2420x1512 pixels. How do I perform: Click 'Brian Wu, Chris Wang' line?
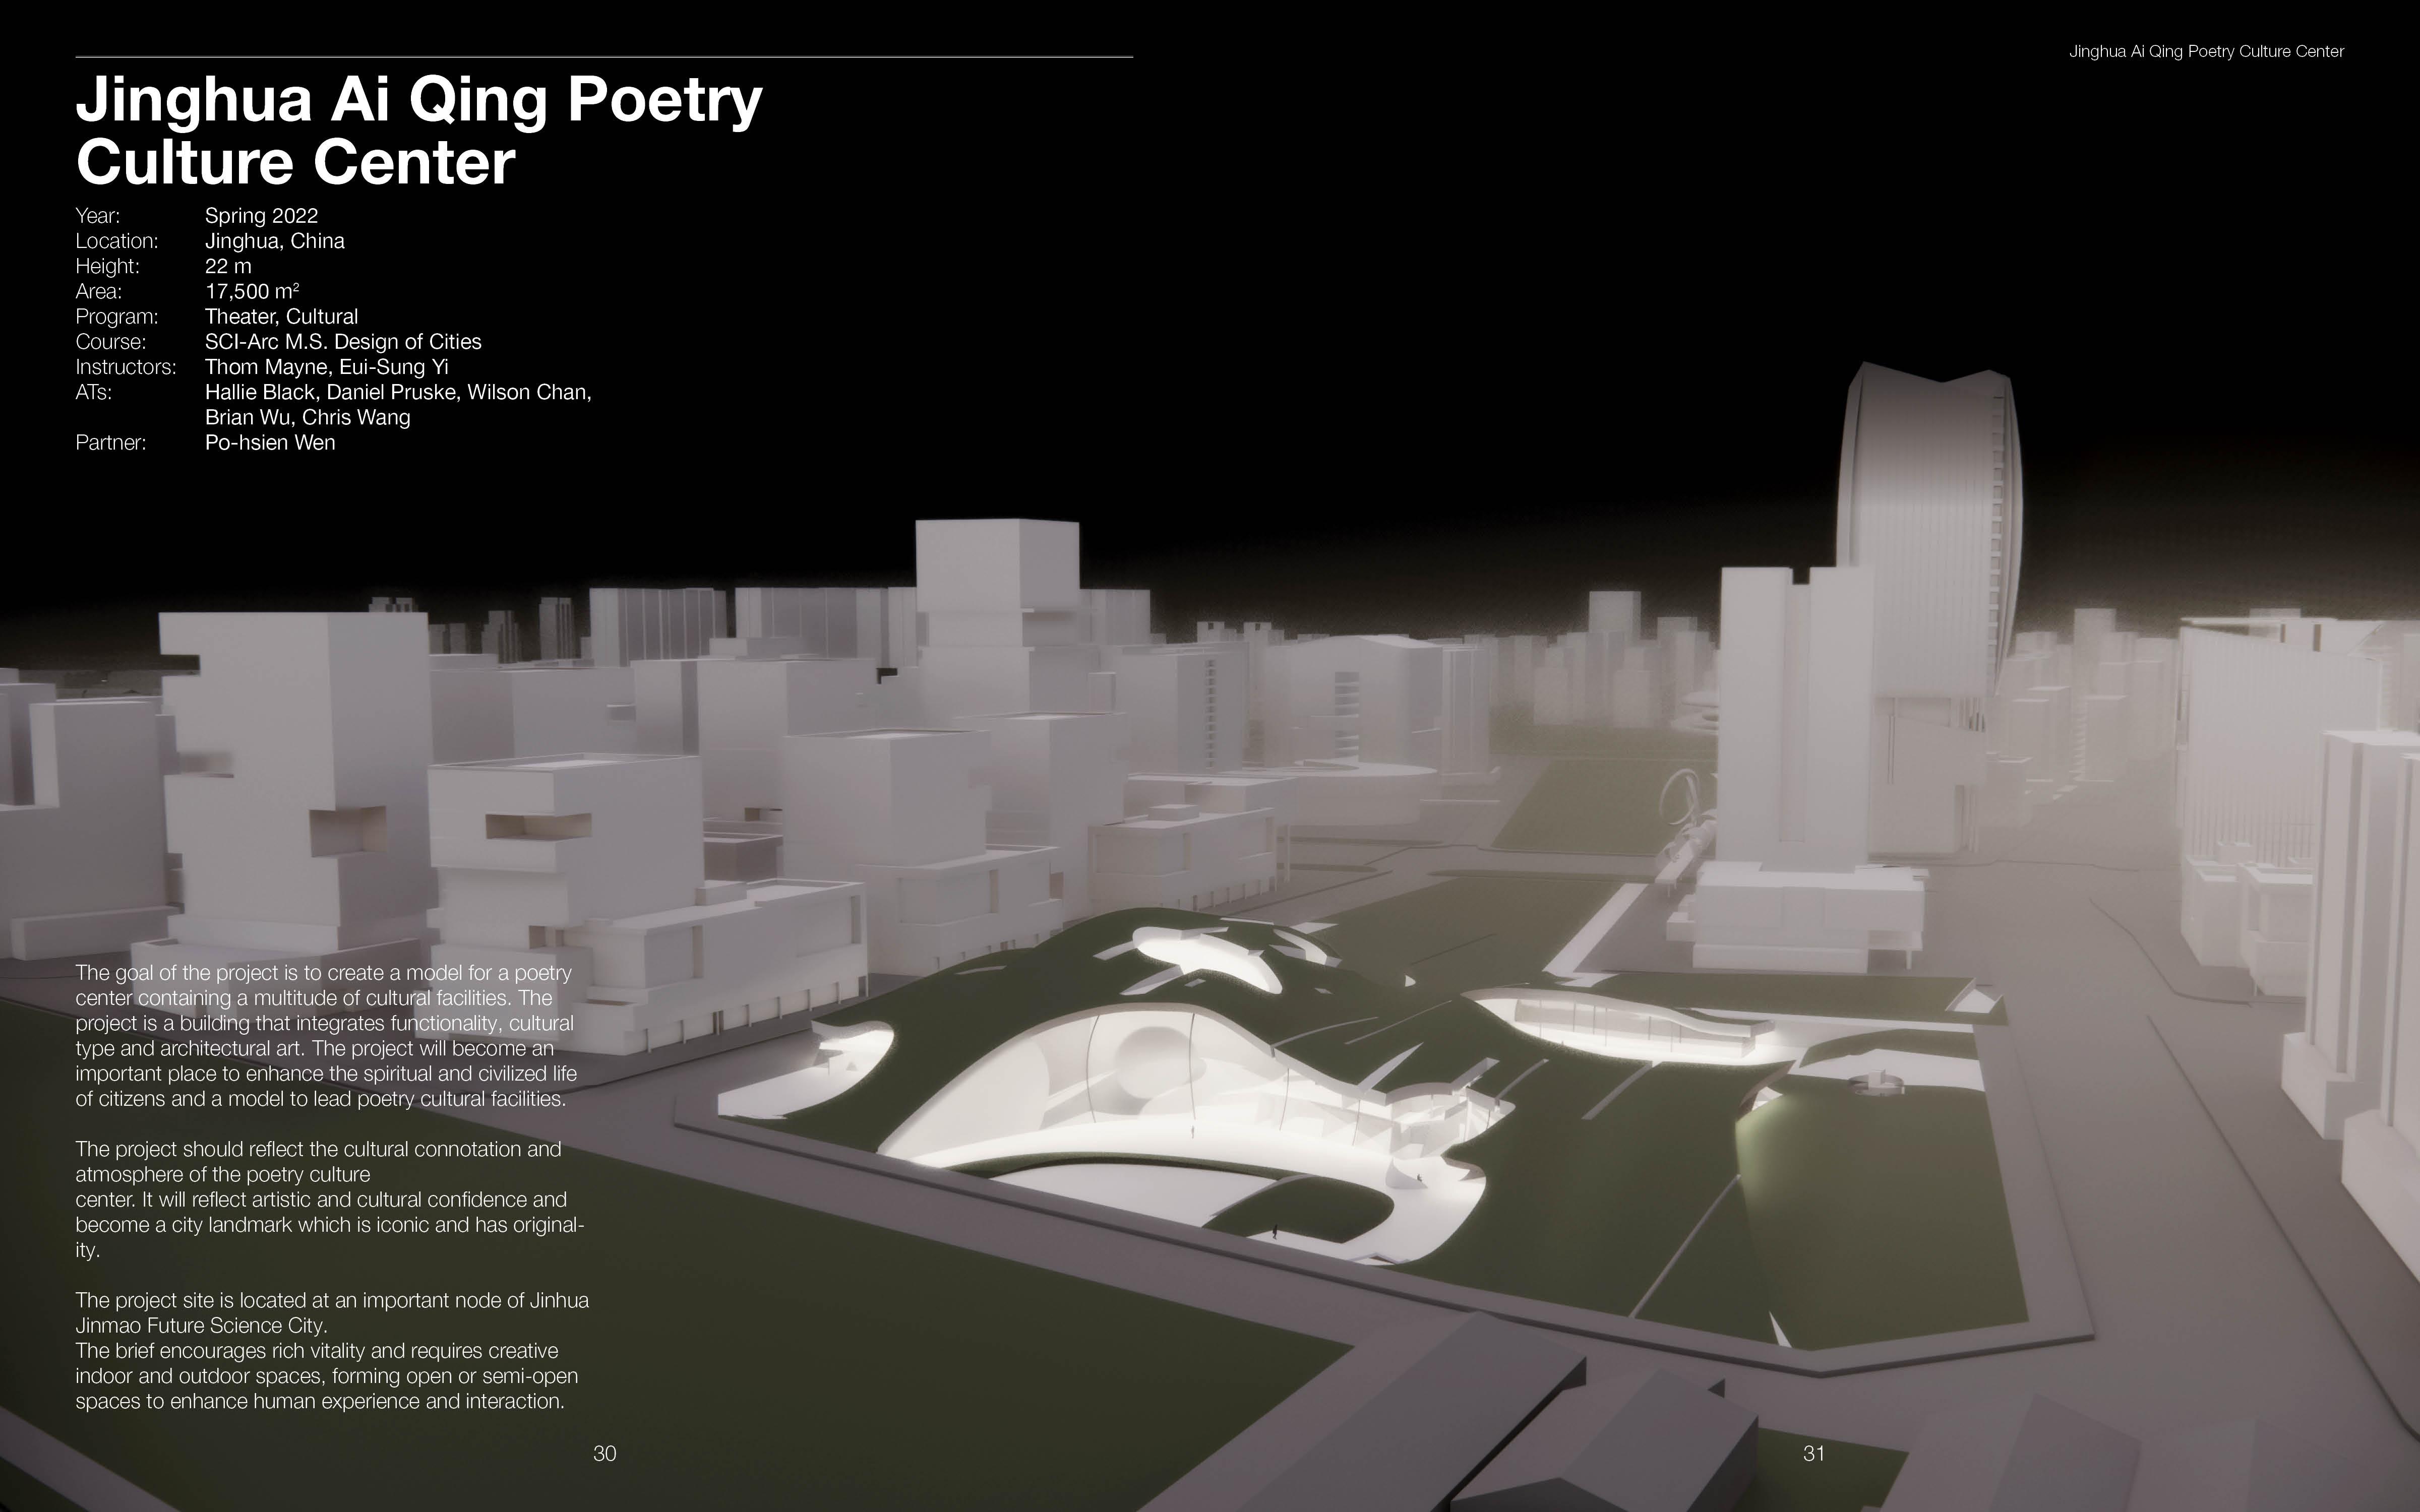tap(307, 418)
